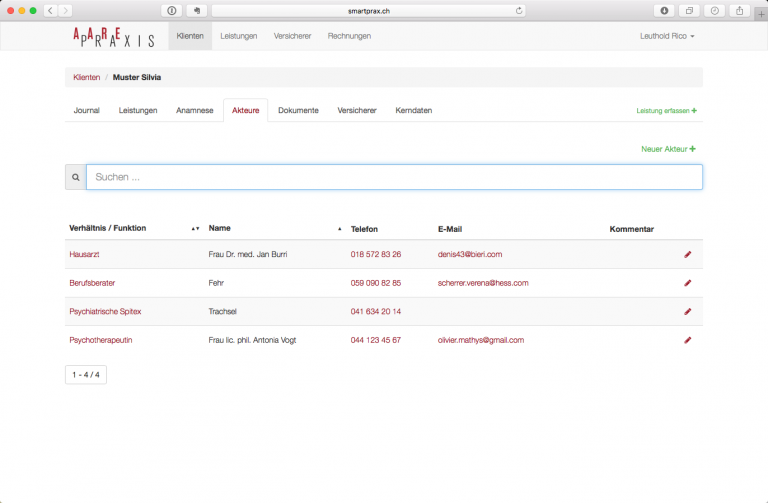Click name Frau lic. phil. Antonia Vogt
The width and height of the screenshot is (768, 503).
point(252,340)
